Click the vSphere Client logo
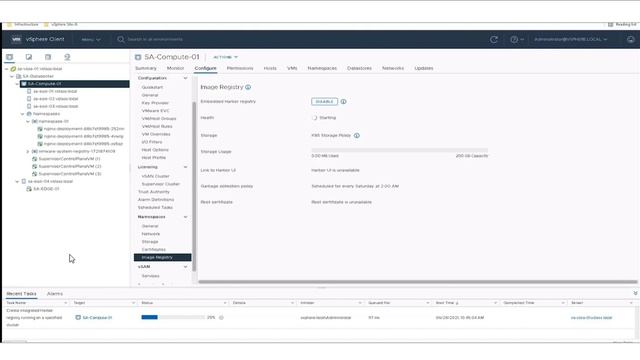This screenshot has height=360, width=640. pos(16,39)
